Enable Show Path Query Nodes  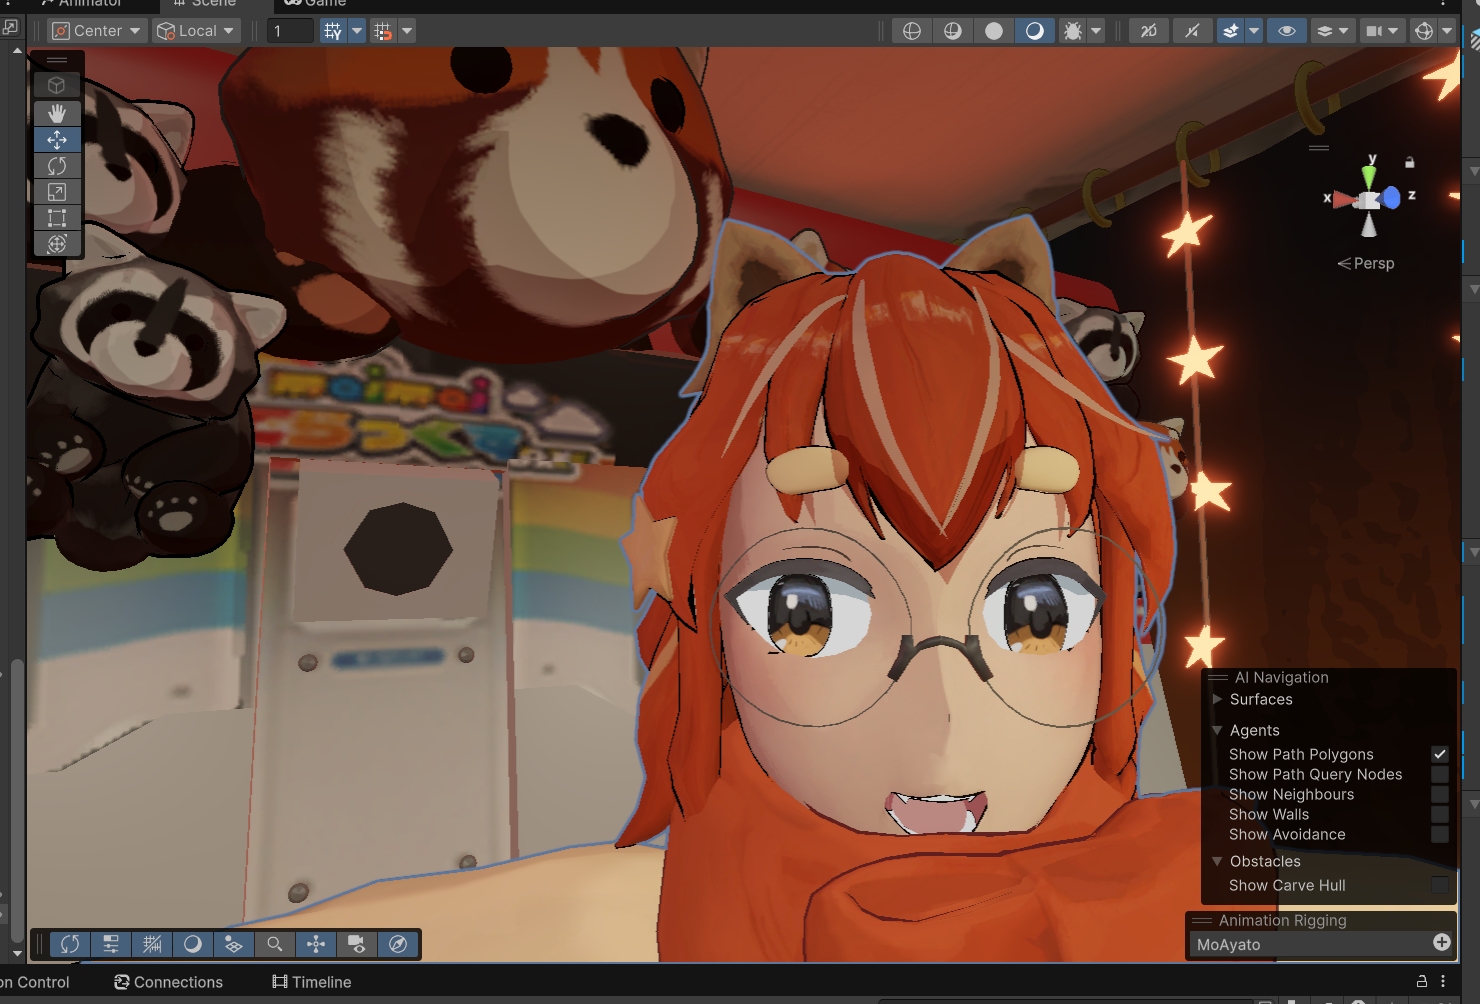pos(1439,775)
